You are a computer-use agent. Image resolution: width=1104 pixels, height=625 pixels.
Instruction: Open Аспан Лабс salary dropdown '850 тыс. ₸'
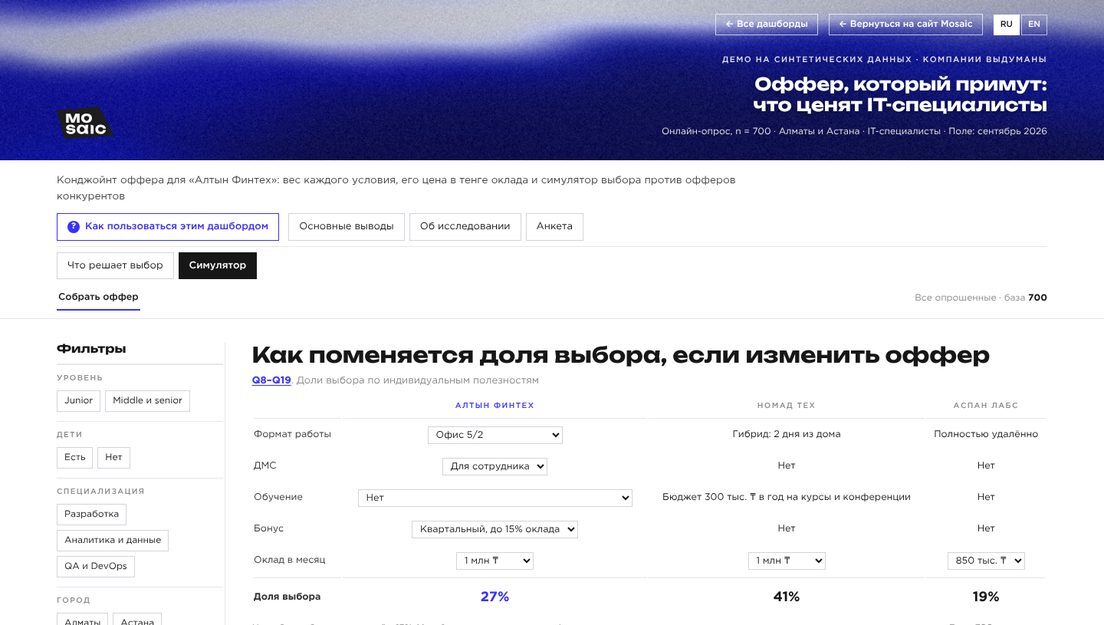click(986, 561)
